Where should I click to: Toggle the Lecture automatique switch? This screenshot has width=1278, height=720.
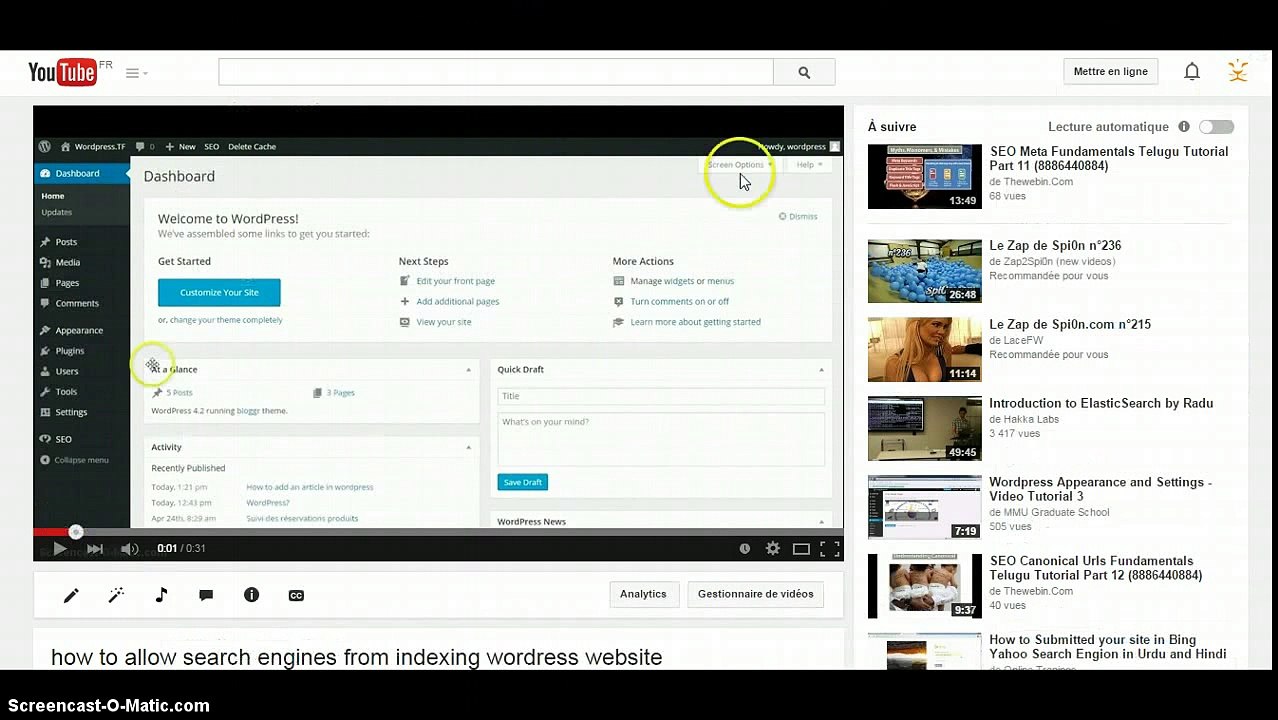tap(1217, 127)
